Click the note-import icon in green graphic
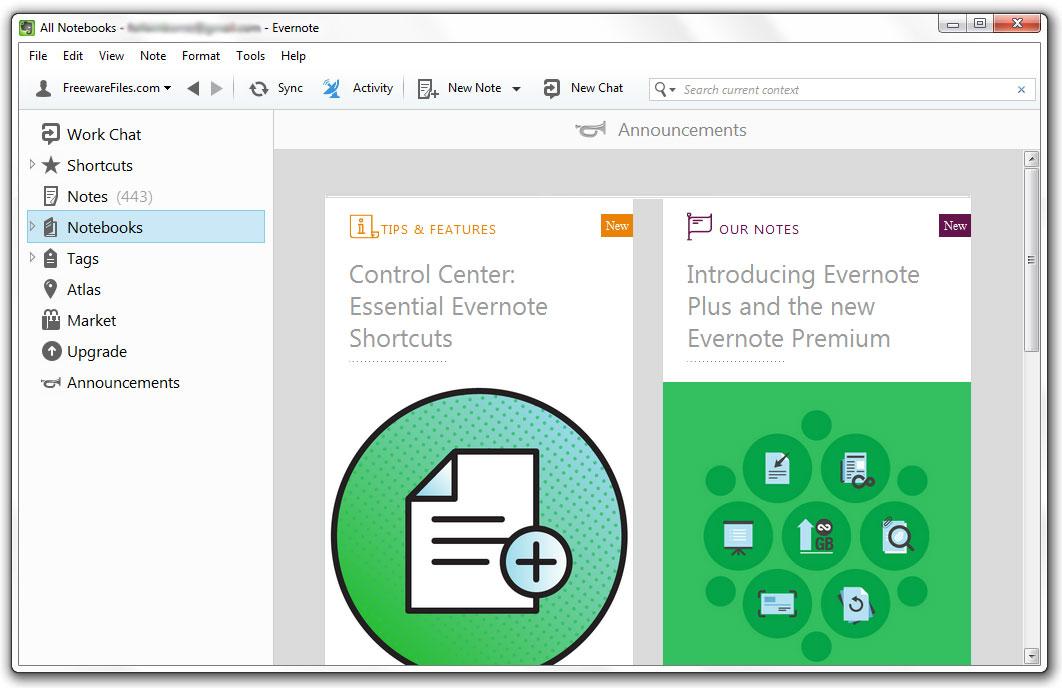This screenshot has height=688, width=1062. (777, 468)
